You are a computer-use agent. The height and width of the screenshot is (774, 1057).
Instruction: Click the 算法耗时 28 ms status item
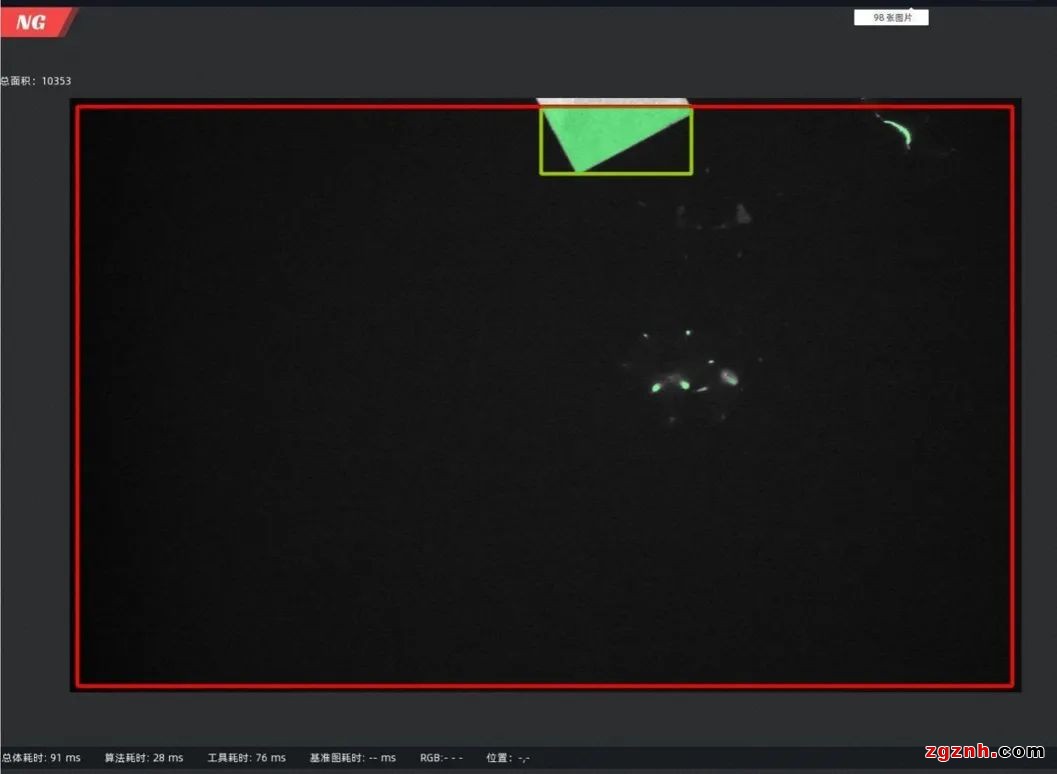pyautogui.click(x=144, y=758)
